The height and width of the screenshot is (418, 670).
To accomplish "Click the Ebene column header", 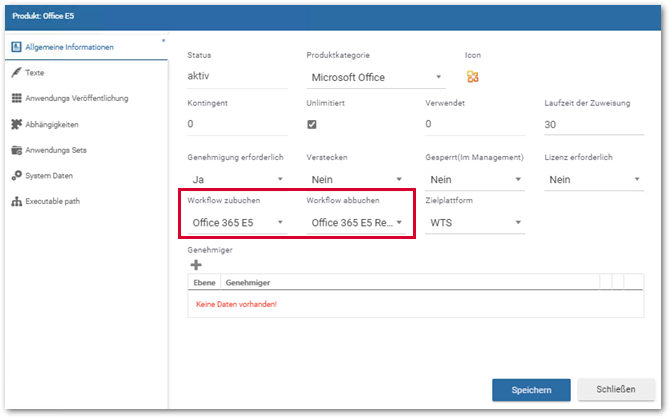I will [x=204, y=283].
